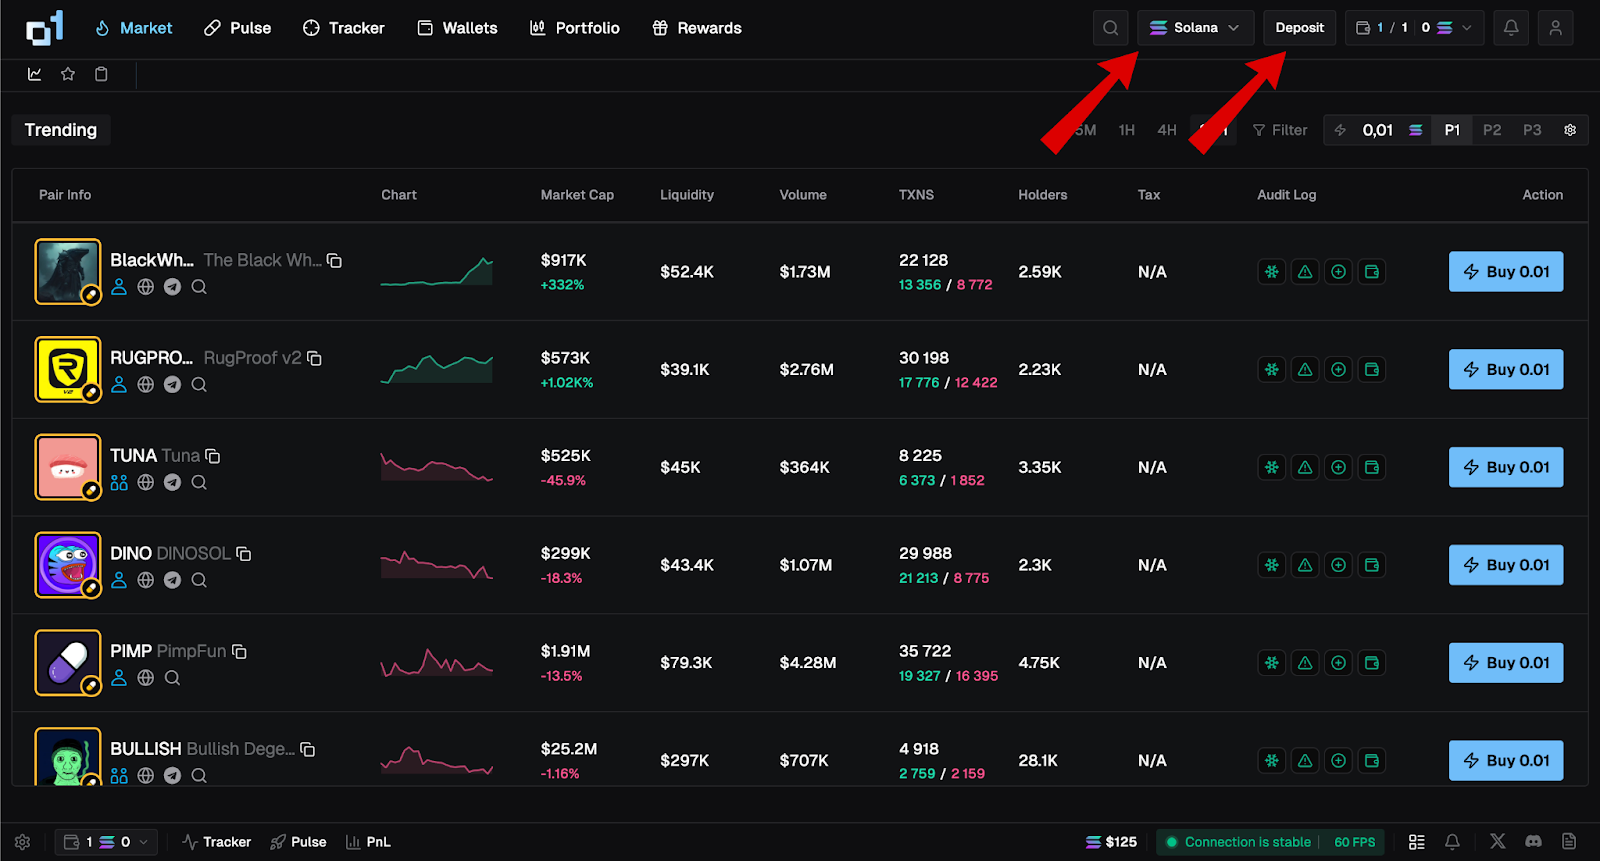Screen dimensions: 1600x861
Task: Open BlackWh token thumbnail
Action: click(68, 271)
